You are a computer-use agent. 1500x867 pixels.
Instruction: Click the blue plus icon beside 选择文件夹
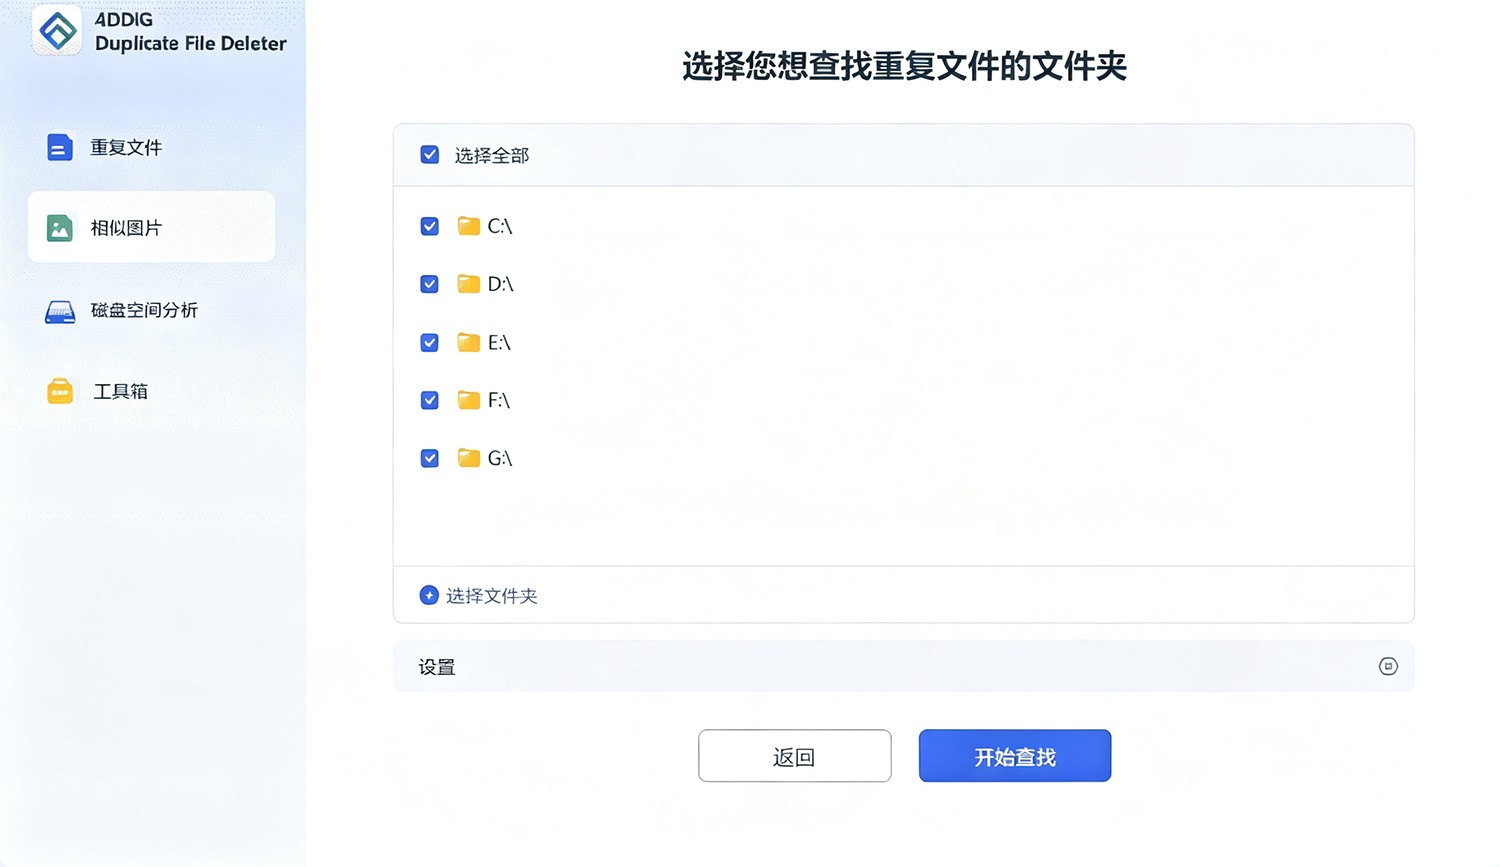[429, 595]
